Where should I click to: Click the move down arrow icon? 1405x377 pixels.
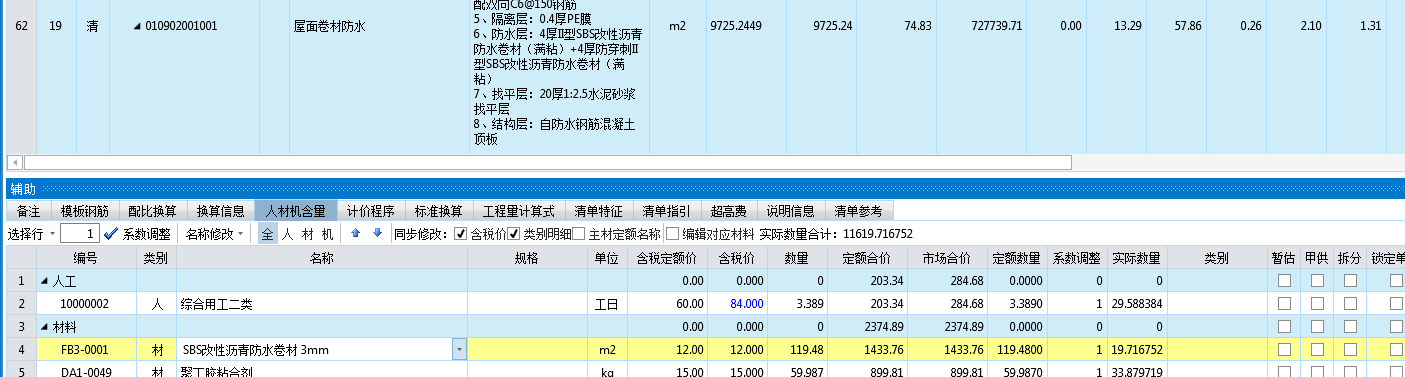click(377, 234)
